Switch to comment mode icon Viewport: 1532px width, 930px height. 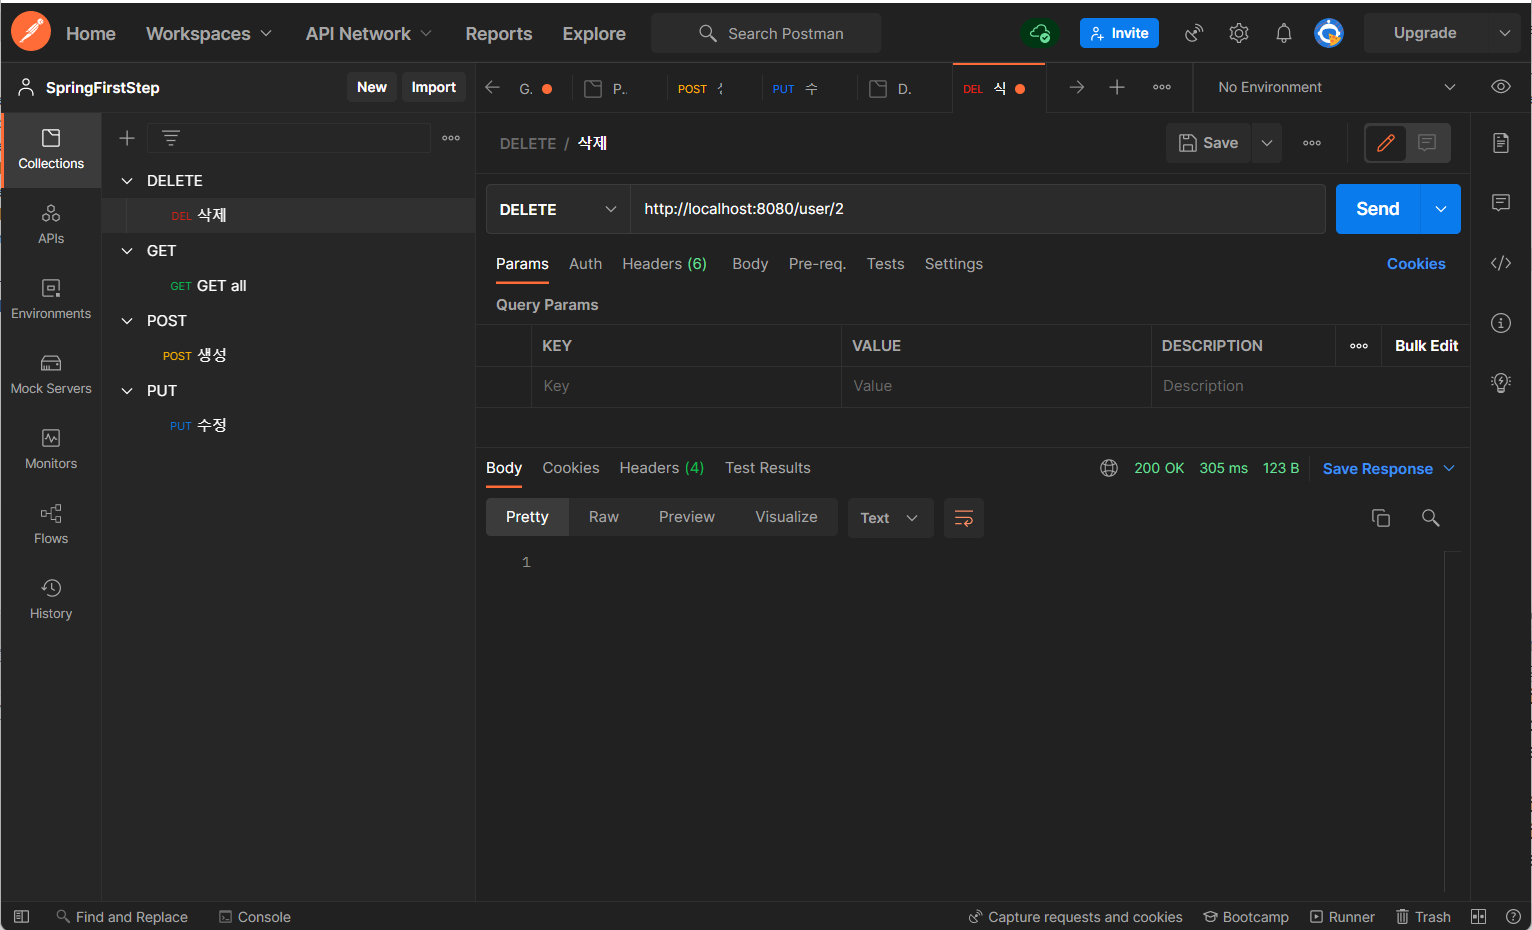click(1427, 143)
